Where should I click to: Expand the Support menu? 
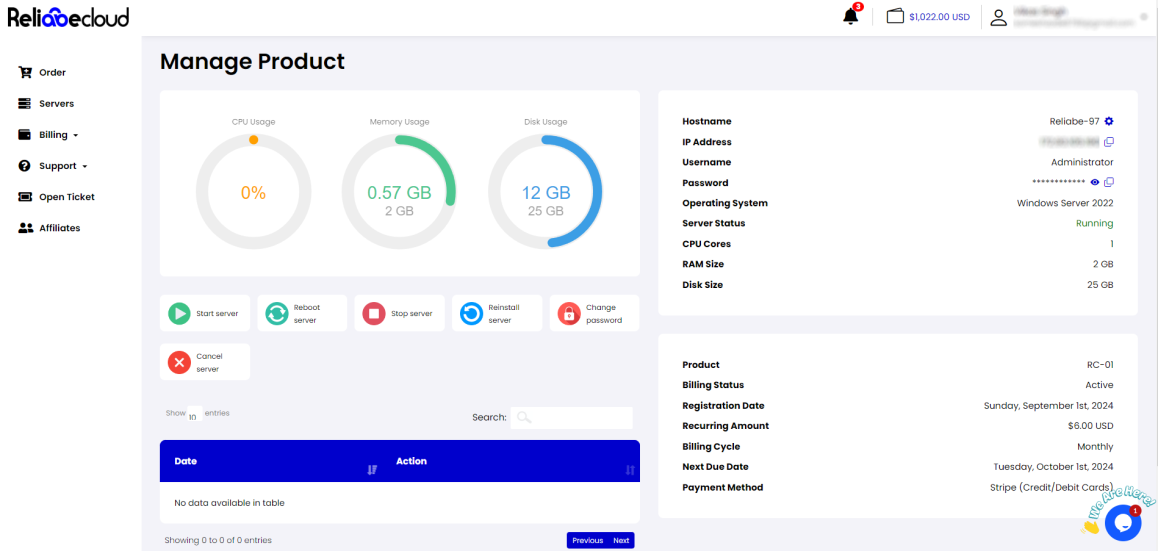pyautogui.click(x=64, y=165)
